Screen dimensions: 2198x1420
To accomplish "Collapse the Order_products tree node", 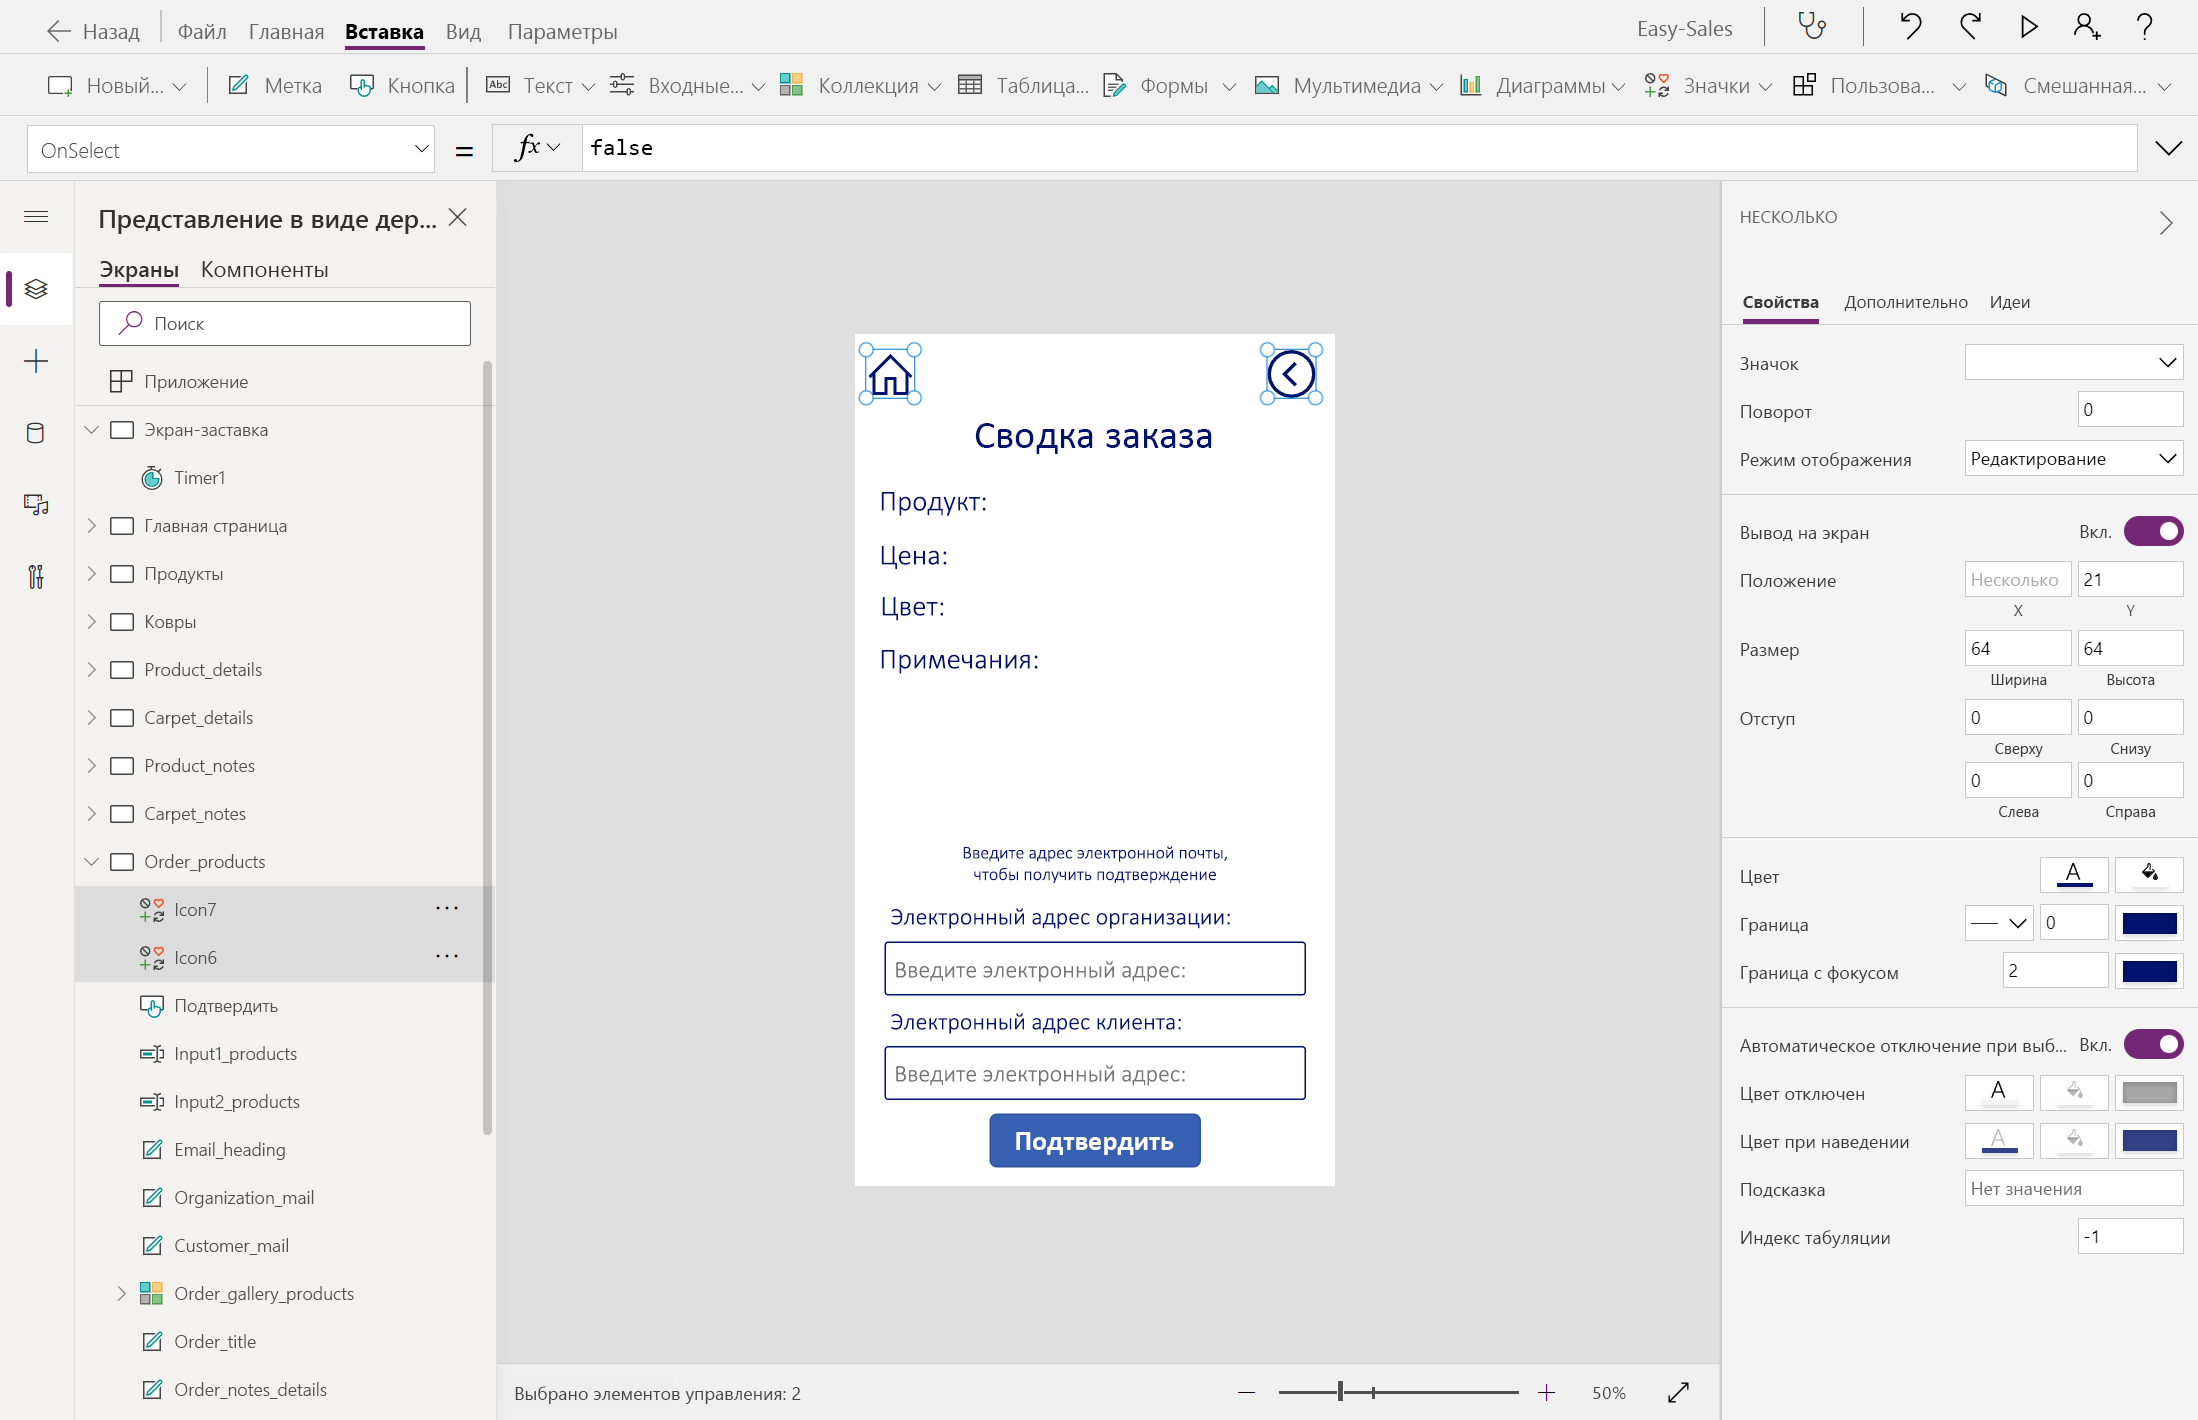I will tap(92, 861).
